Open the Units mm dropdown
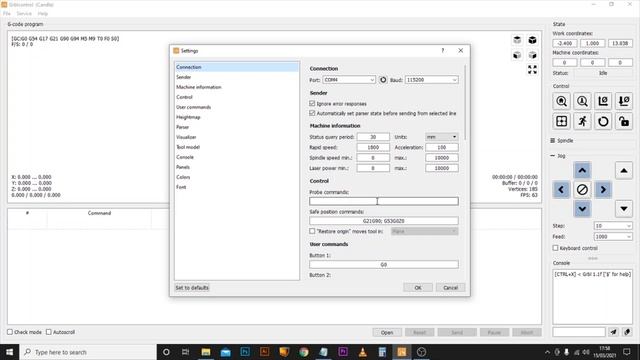The height and width of the screenshot is (360, 640). click(442, 137)
